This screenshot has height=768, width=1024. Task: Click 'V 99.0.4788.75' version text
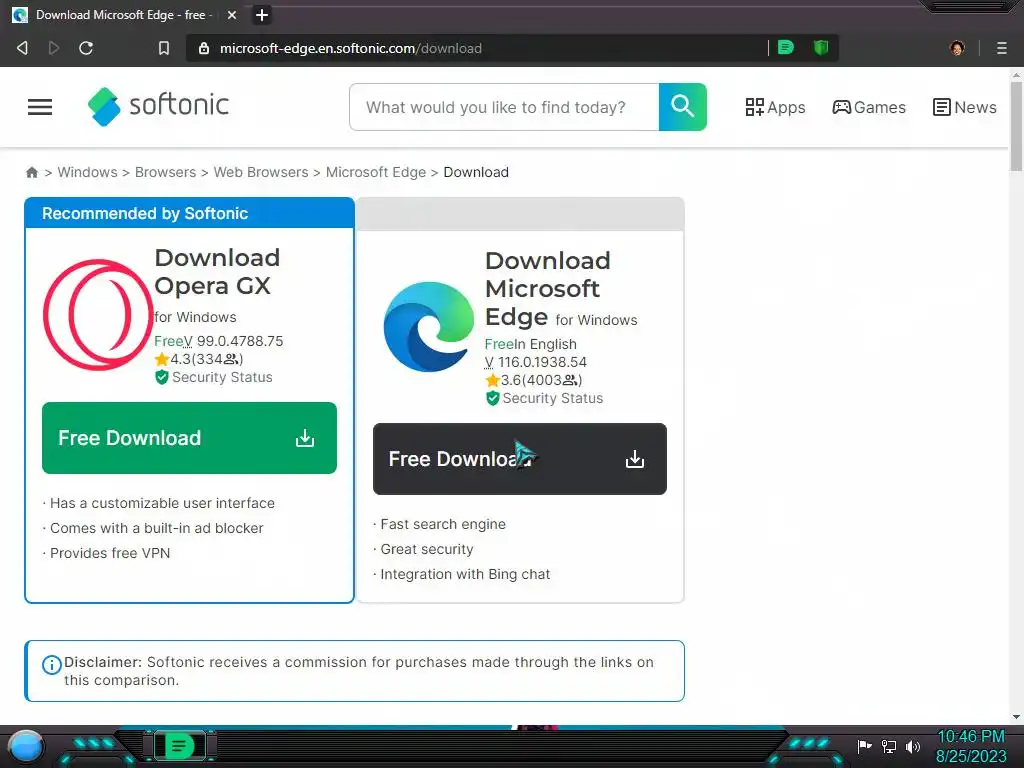pos(233,342)
